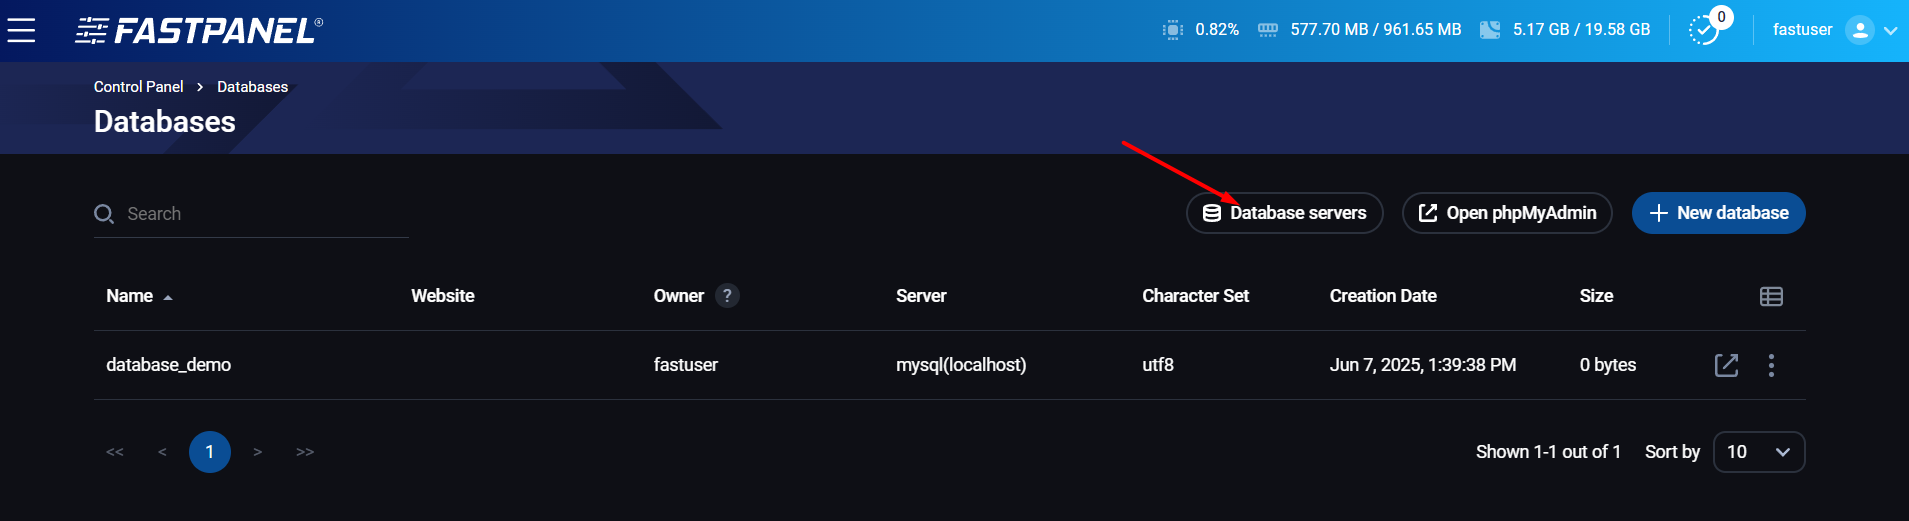Image resolution: width=1909 pixels, height=521 pixels.
Task: Click the CPU usage indicator icon
Action: pyautogui.click(x=1173, y=30)
